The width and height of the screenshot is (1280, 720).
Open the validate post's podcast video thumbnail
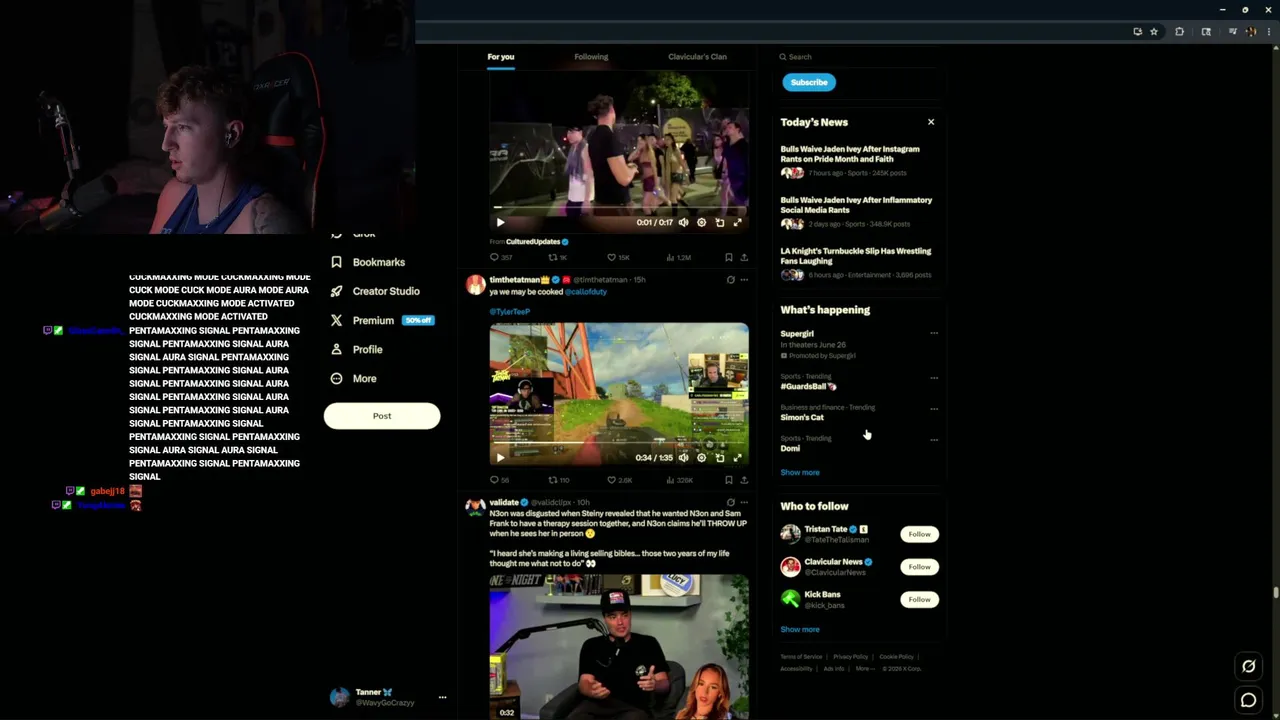[619, 647]
